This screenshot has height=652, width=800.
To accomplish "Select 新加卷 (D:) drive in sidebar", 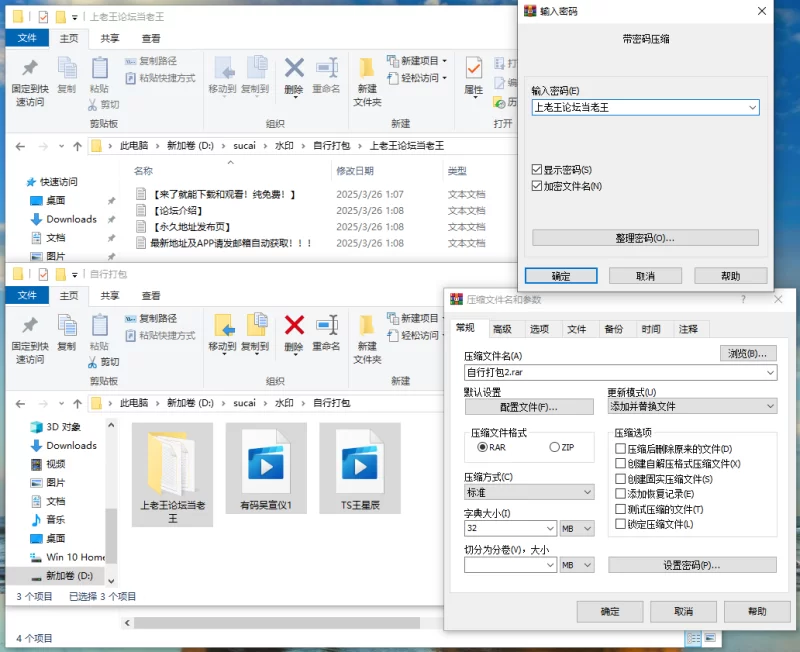I will click(69, 576).
